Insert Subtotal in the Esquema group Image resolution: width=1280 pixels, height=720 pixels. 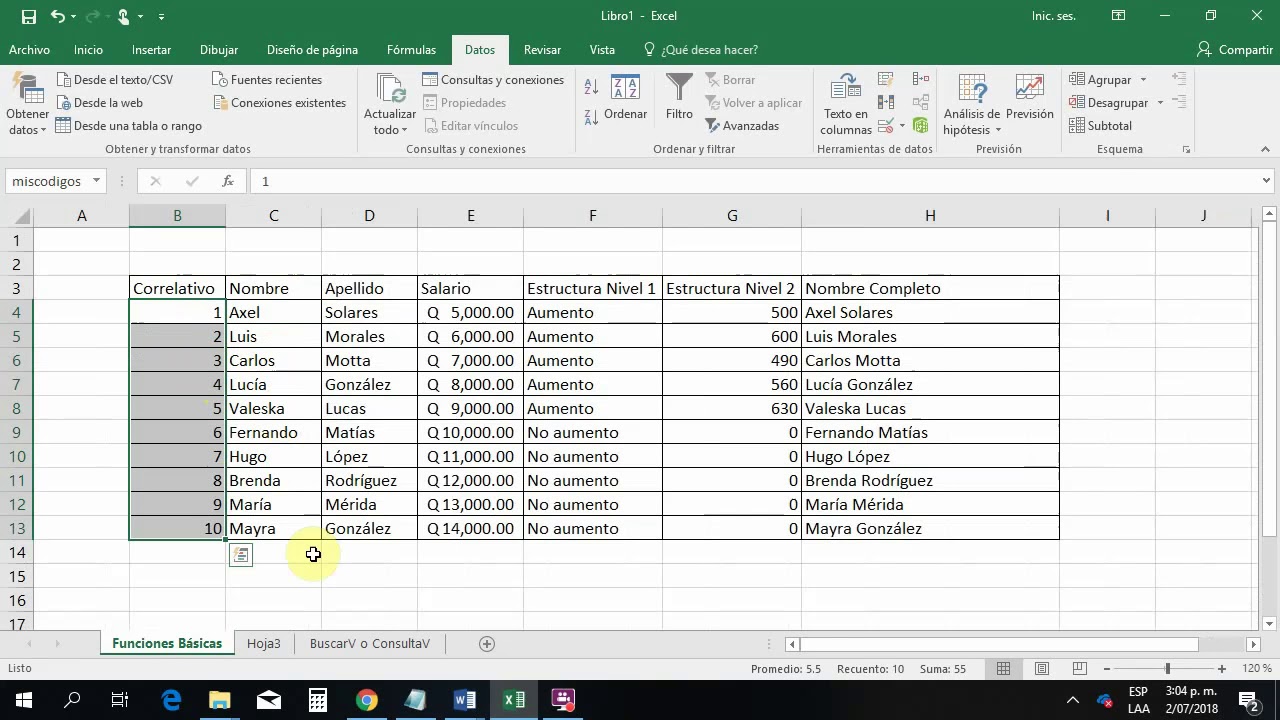pyautogui.click(x=1100, y=126)
